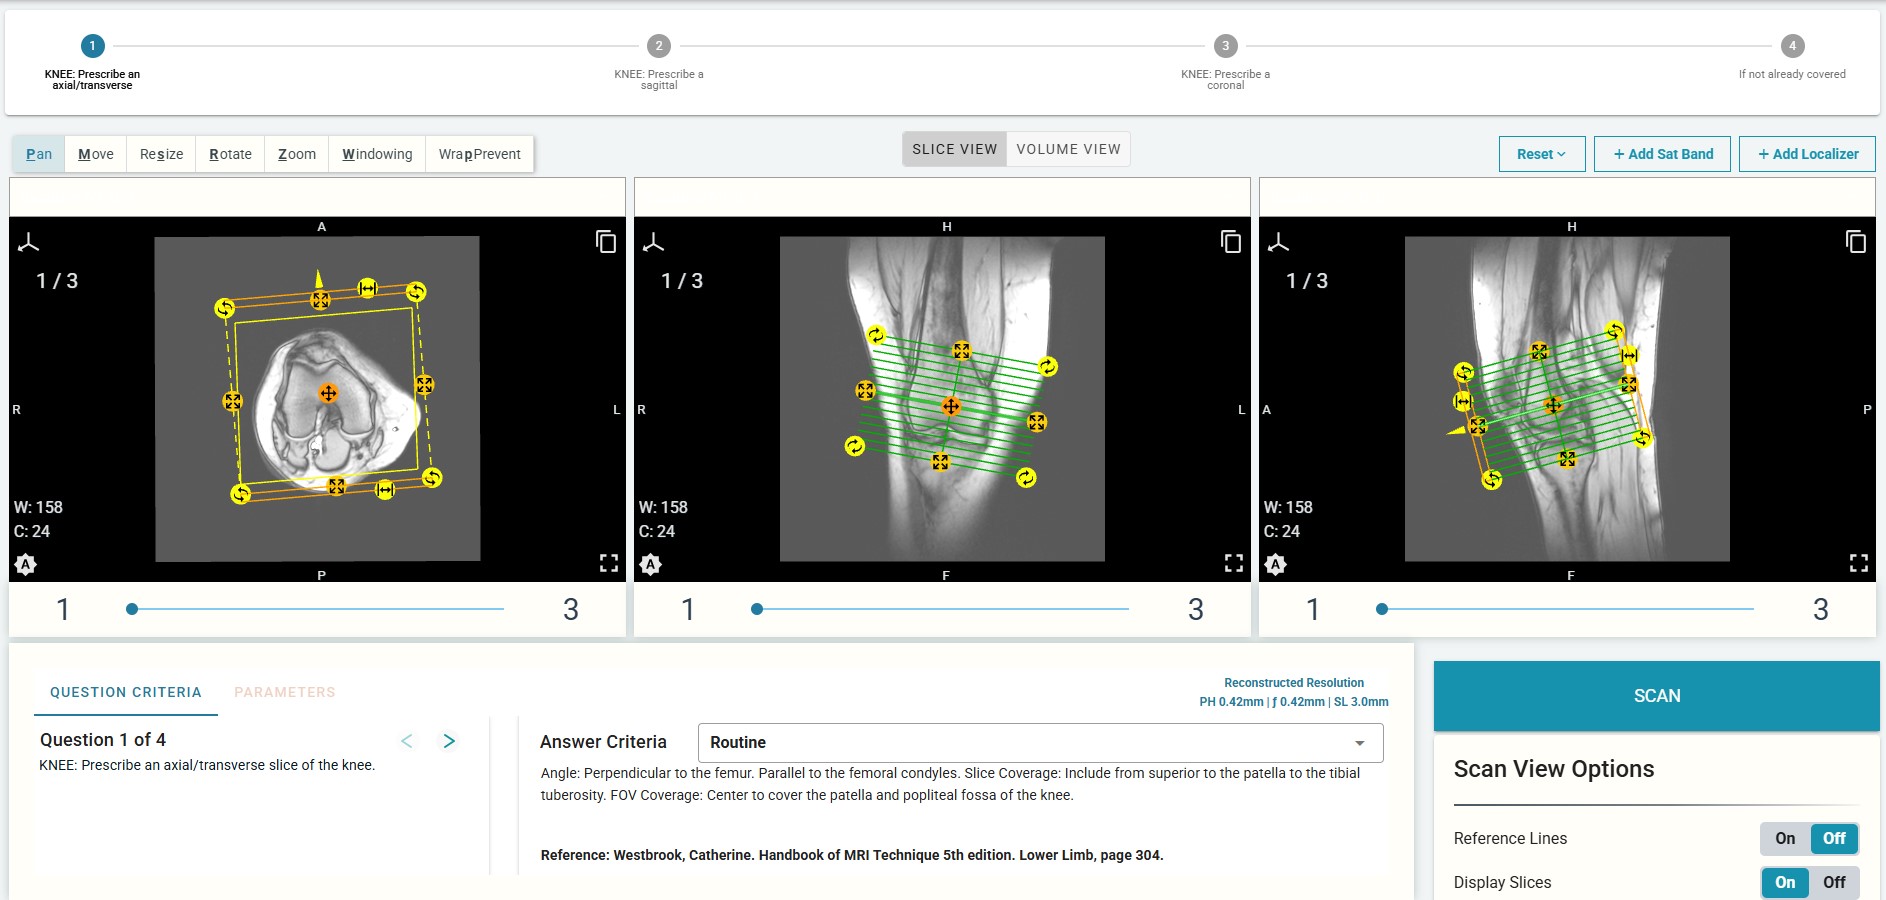Click bottom-right rotate handle in coronal view

1026,478
